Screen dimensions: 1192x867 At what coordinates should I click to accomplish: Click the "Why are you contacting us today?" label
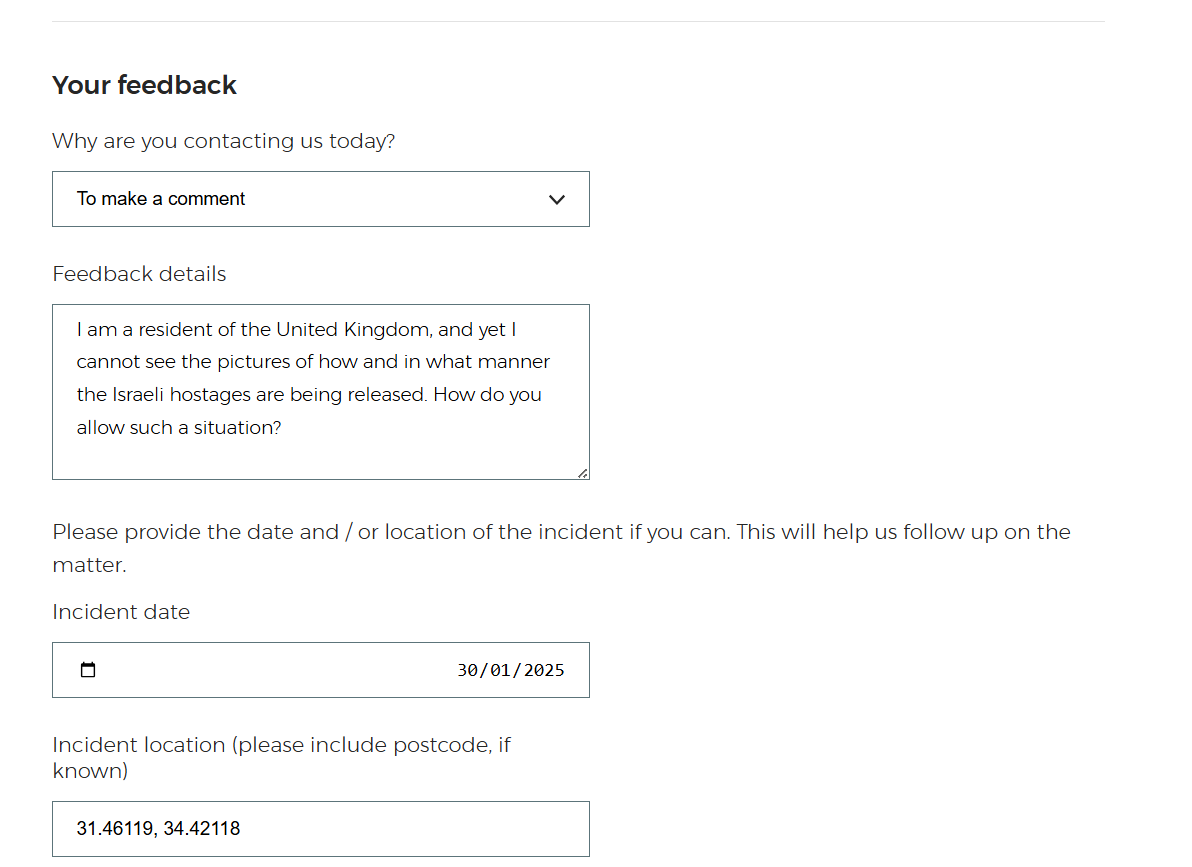(x=223, y=141)
